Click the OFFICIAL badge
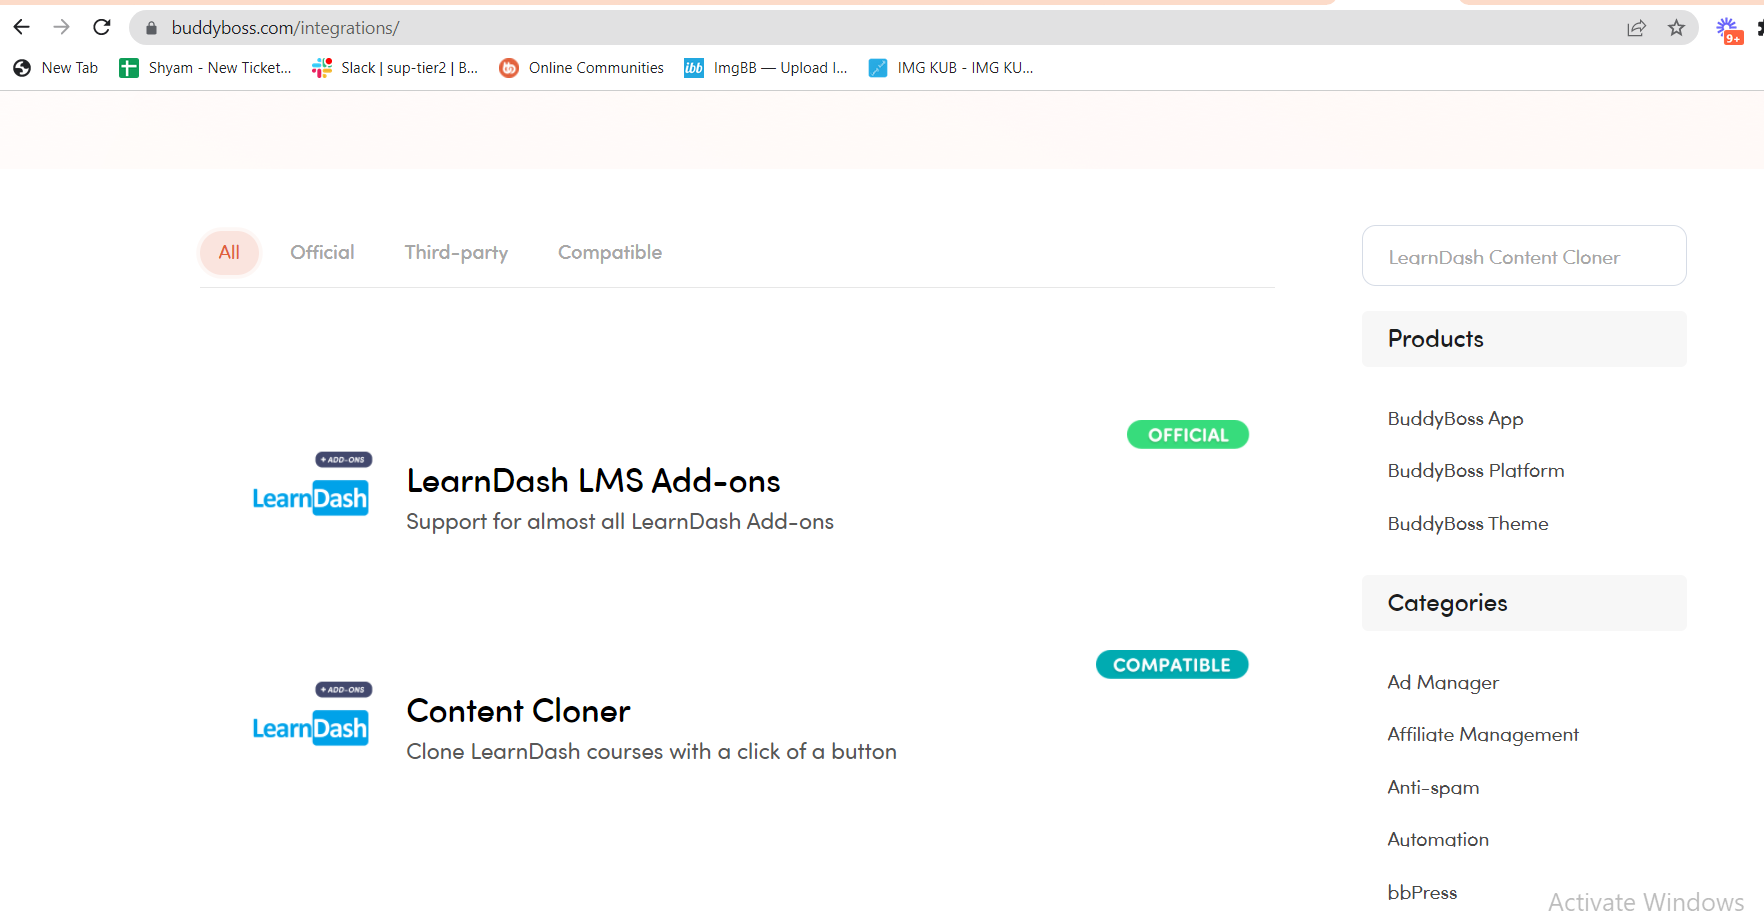 (x=1188, y=435)
